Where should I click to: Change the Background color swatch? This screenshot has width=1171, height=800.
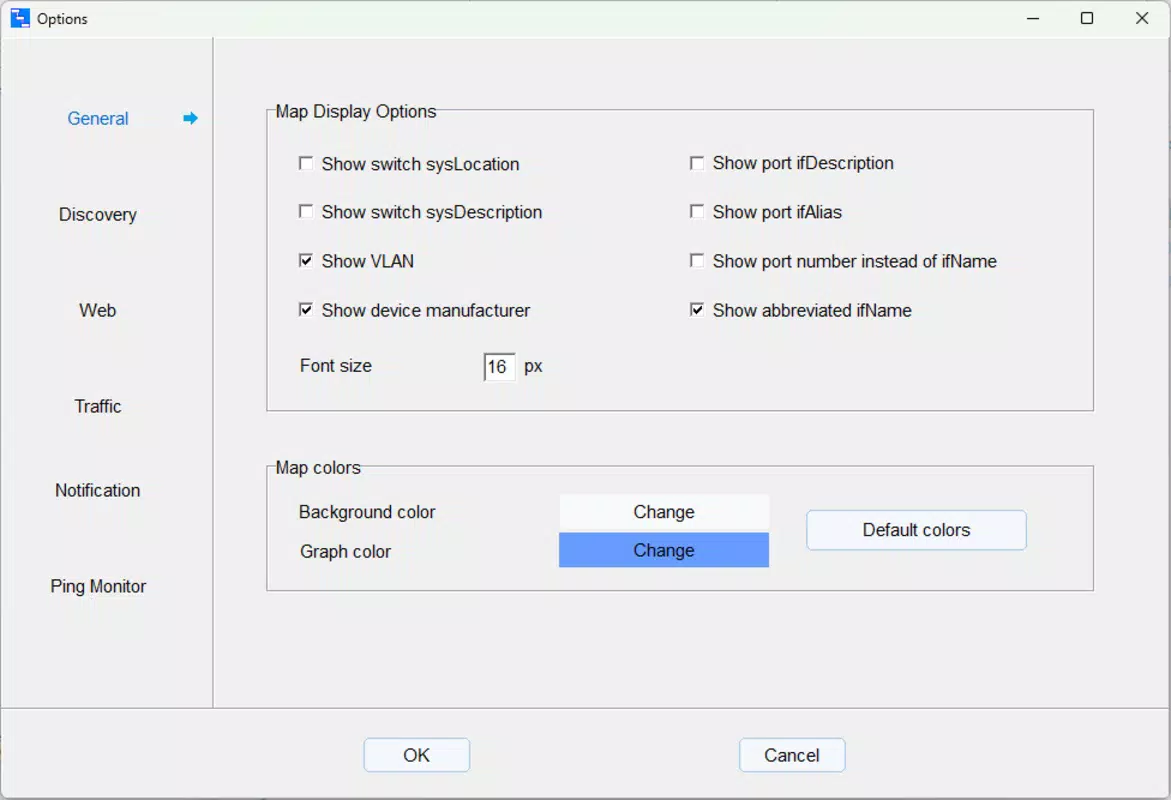[x=664, y=512]
